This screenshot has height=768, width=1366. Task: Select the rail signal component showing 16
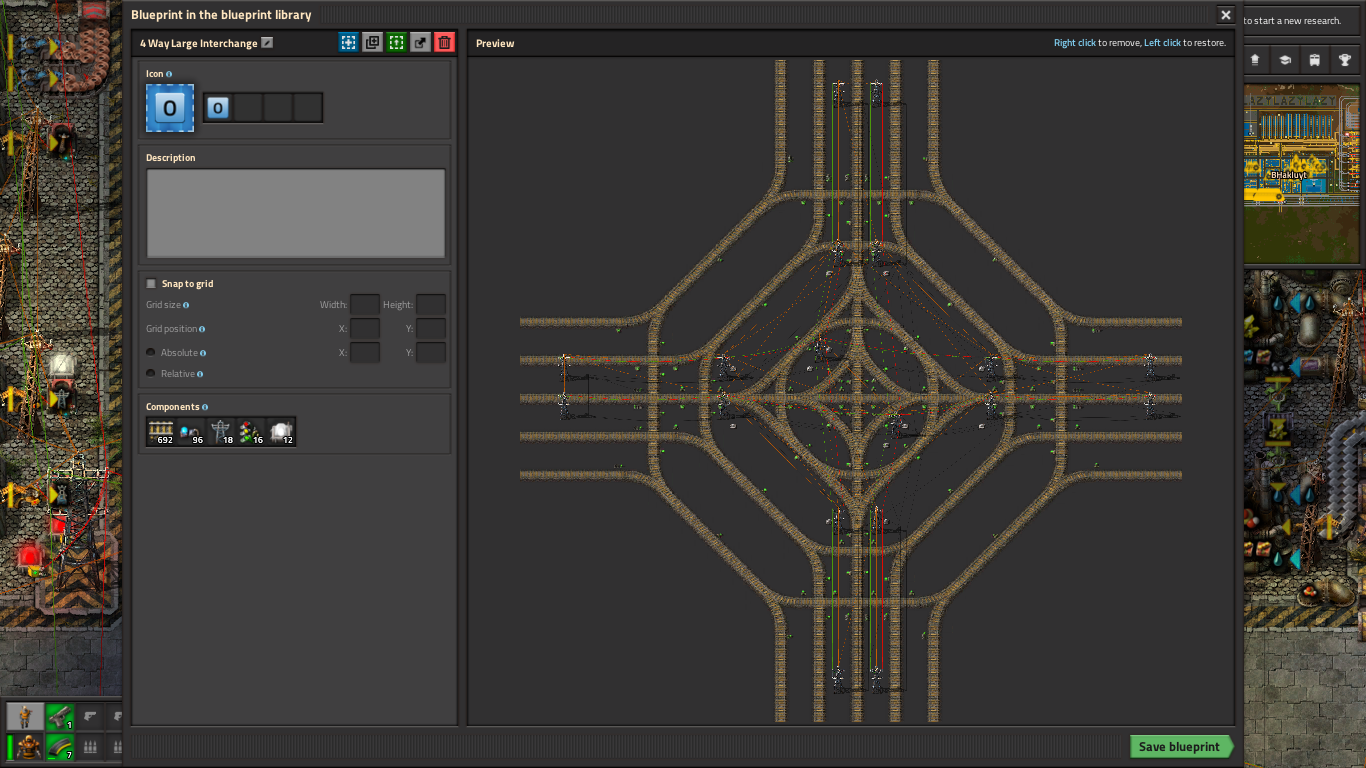click(x=251, y=432)
